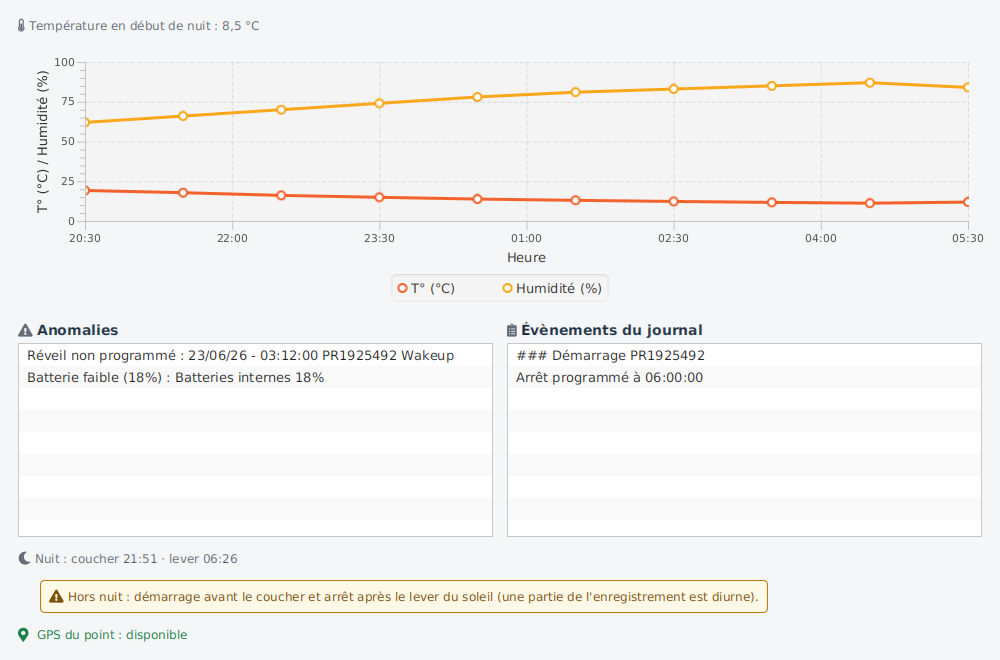Click the first temperature point at 20:30
This screenshot has width=1000, height=660.
click(85, 191)
